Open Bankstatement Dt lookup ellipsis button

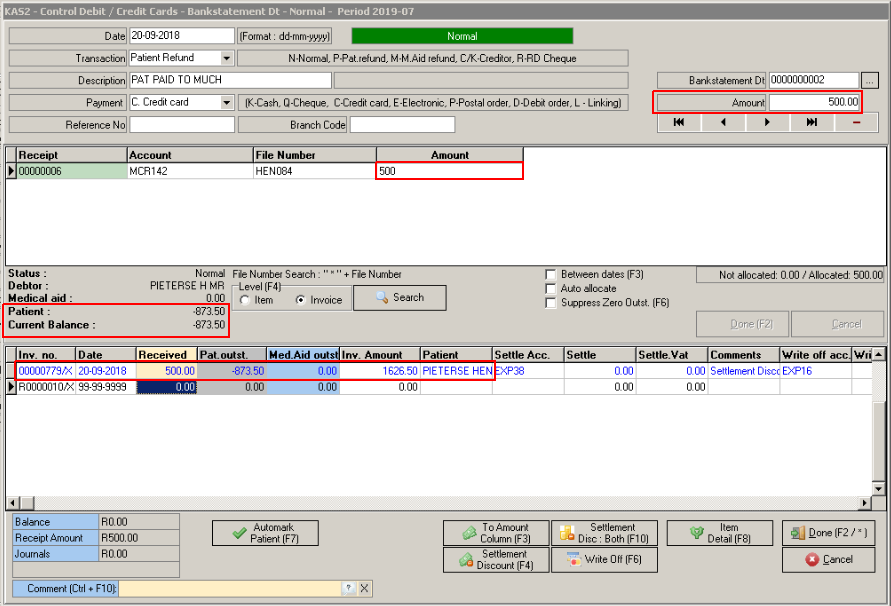pyautogui.click(x=870, y=80)
